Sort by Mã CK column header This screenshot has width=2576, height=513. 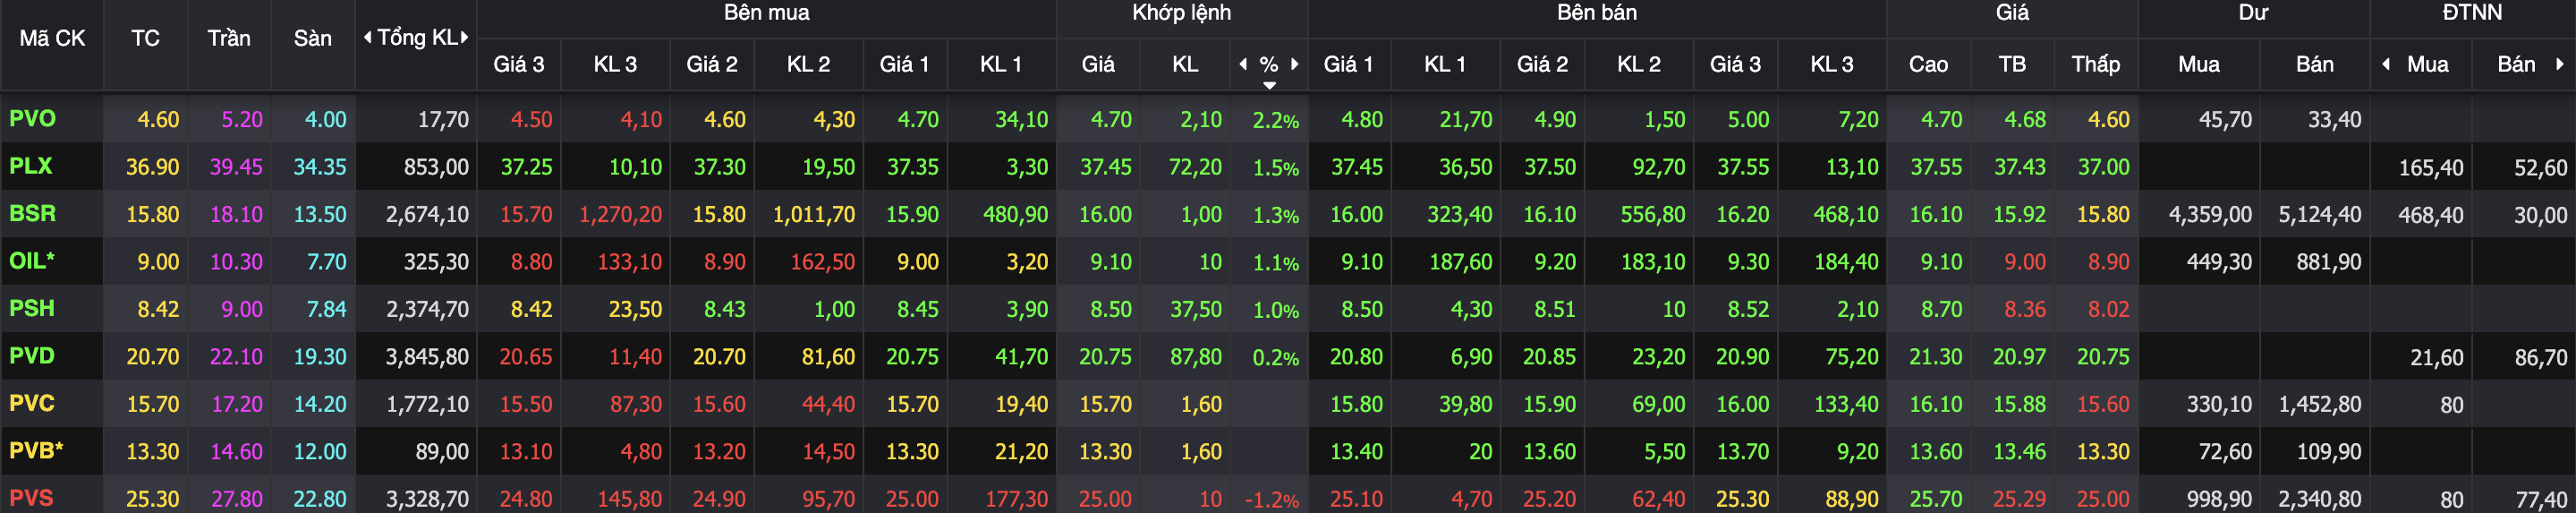(x=52, y=39)
